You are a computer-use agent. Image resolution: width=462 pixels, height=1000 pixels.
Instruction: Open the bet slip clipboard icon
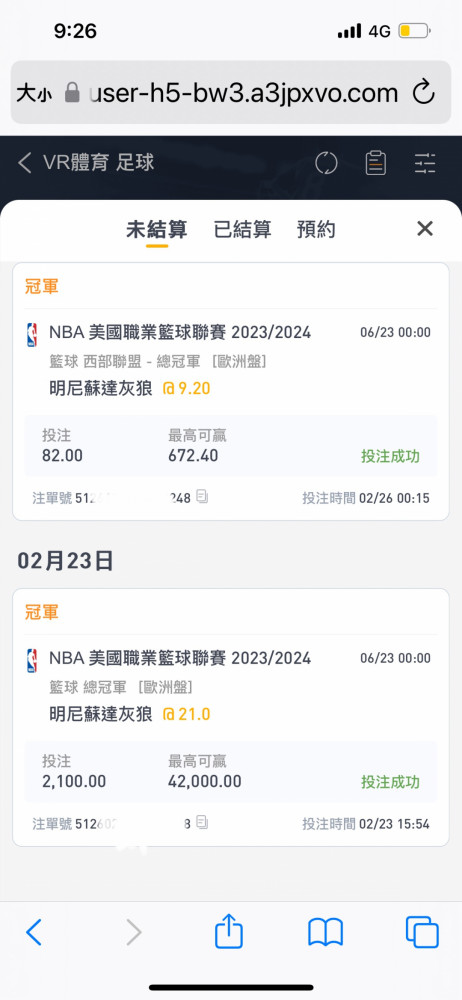point(376,163)
